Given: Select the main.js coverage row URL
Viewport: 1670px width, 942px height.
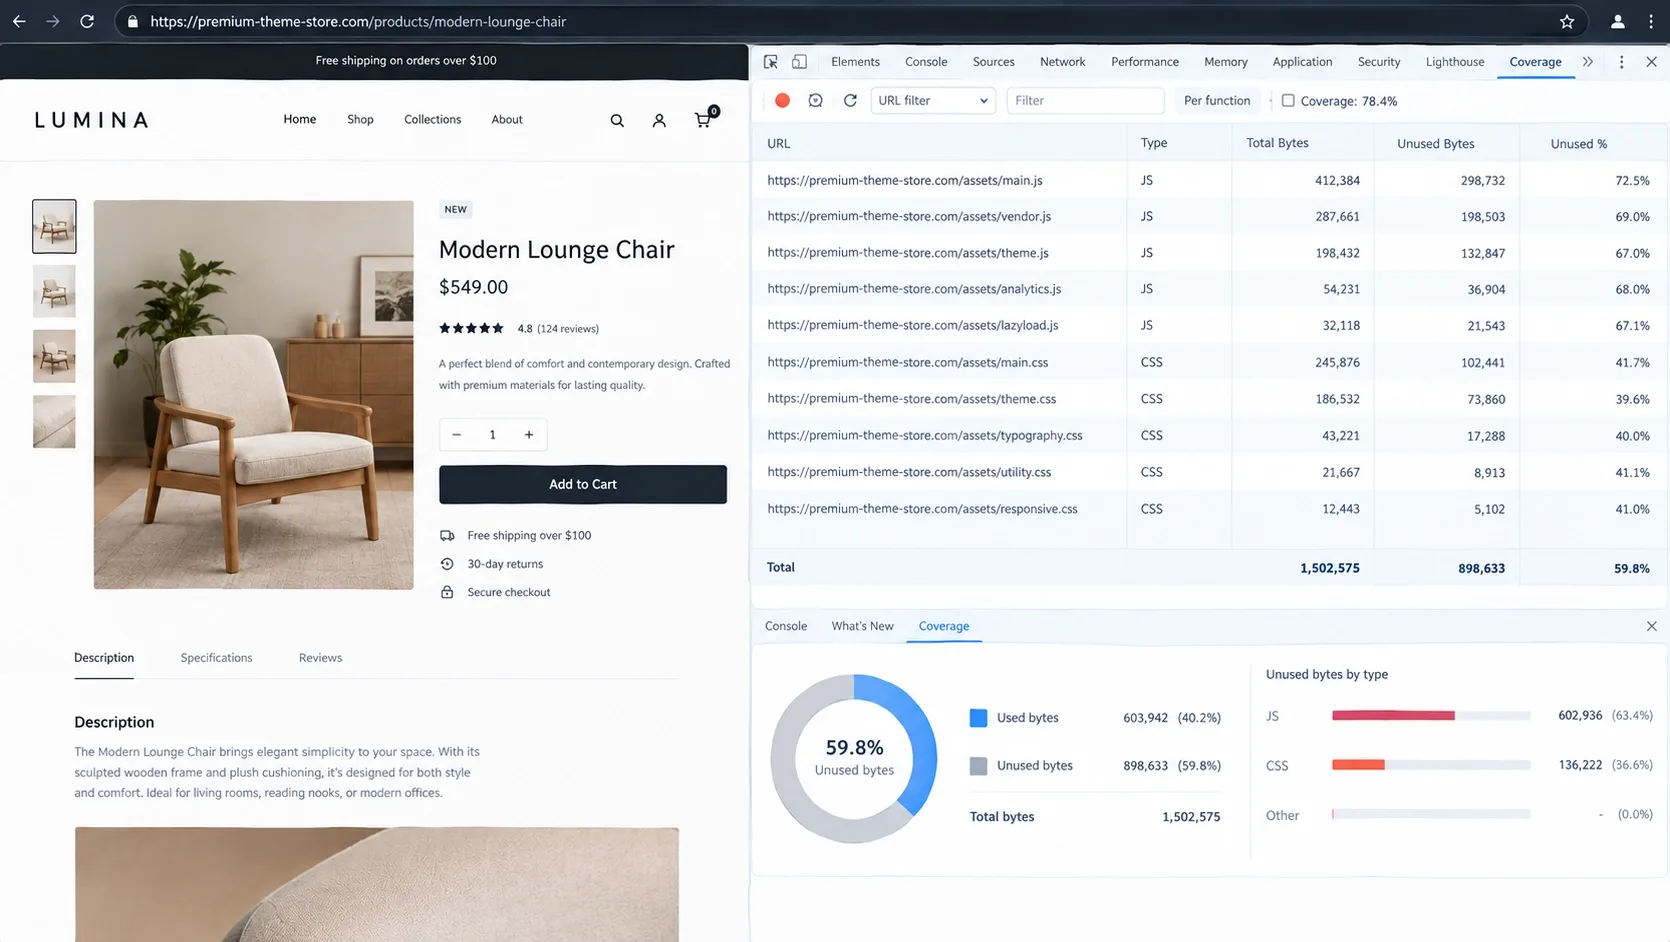Looking at the screenshot, I should pos(905,180).
